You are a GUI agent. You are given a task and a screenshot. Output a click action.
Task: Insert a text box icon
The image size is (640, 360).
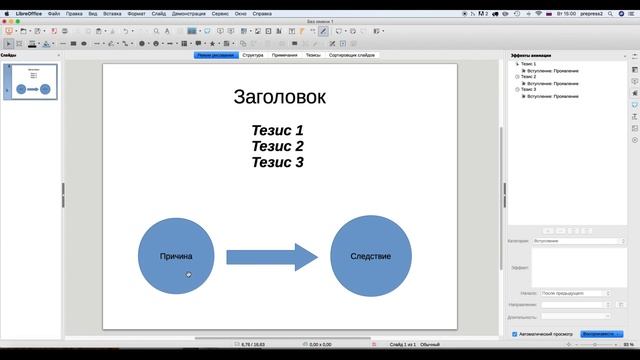pos(292,31)
